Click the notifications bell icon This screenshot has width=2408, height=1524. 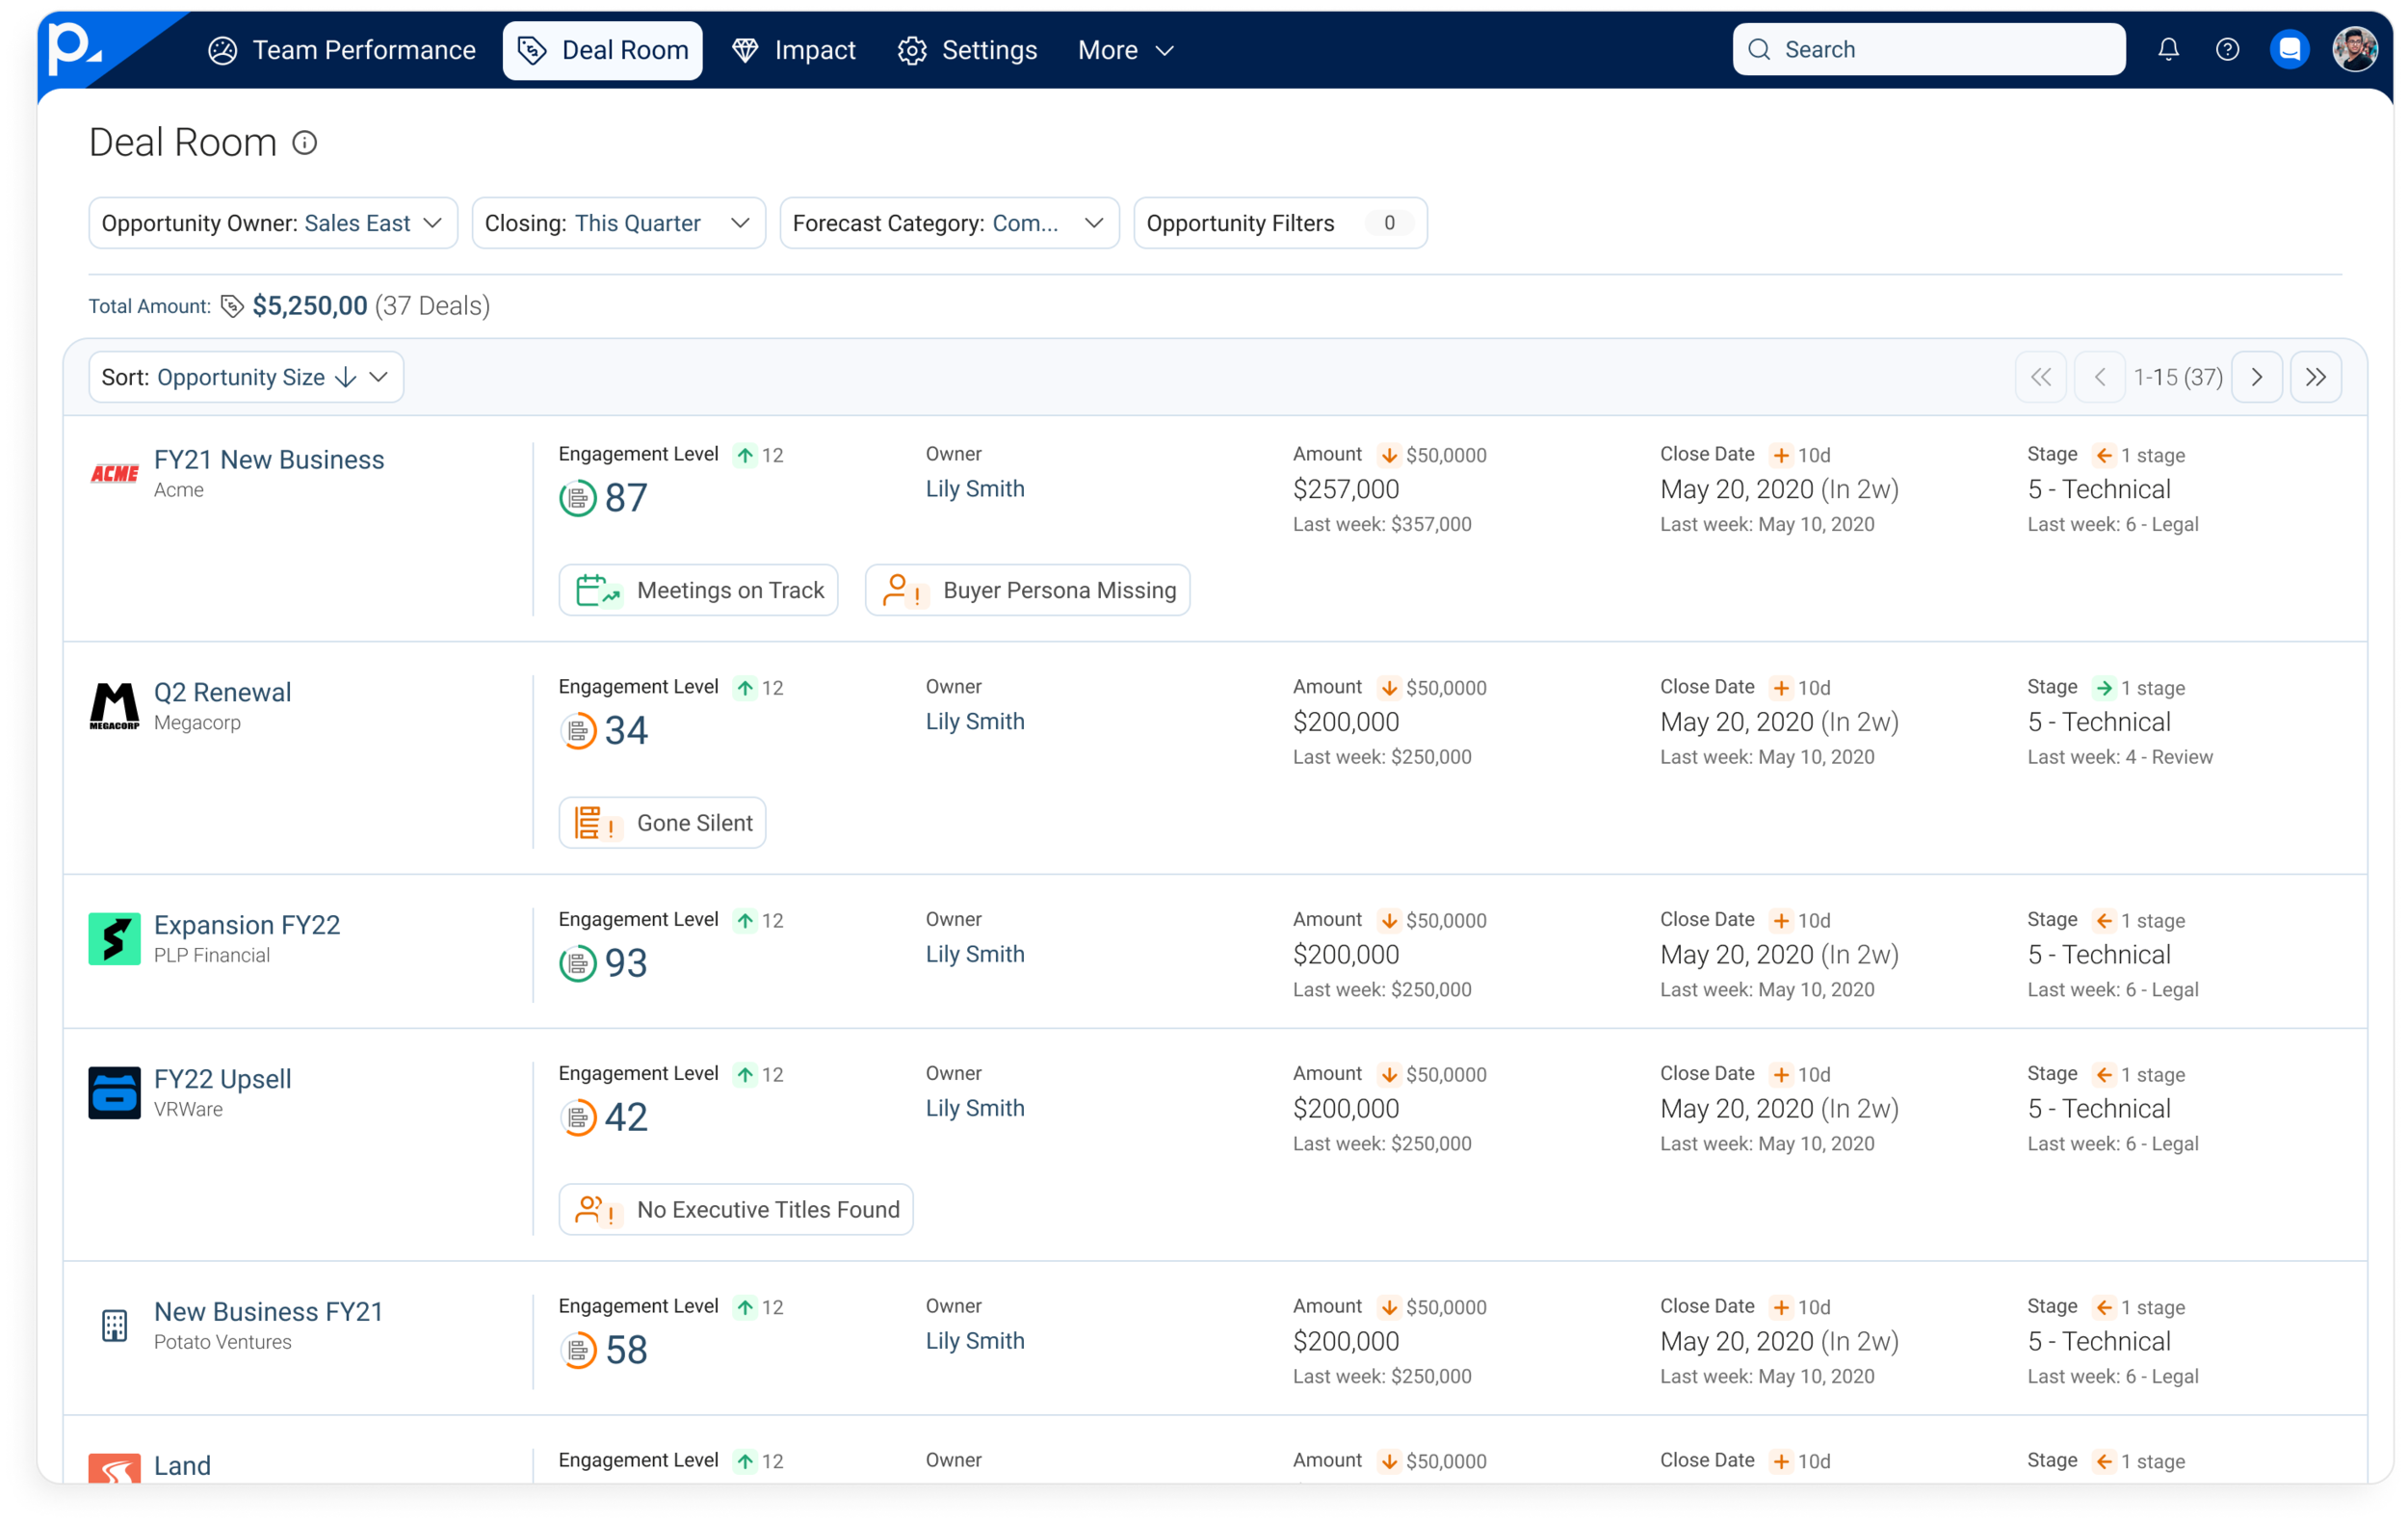pyautogui.click(x=2168, y=49)
